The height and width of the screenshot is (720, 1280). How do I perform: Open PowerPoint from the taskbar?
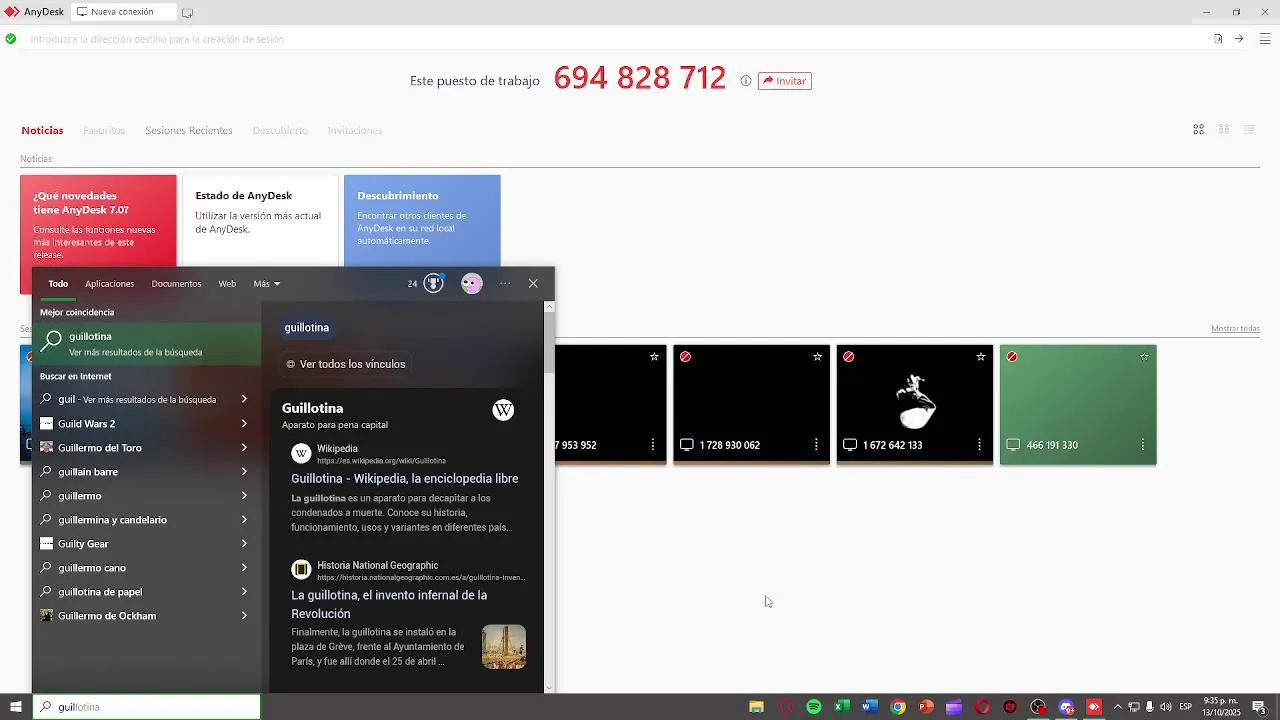click(926, 707)
